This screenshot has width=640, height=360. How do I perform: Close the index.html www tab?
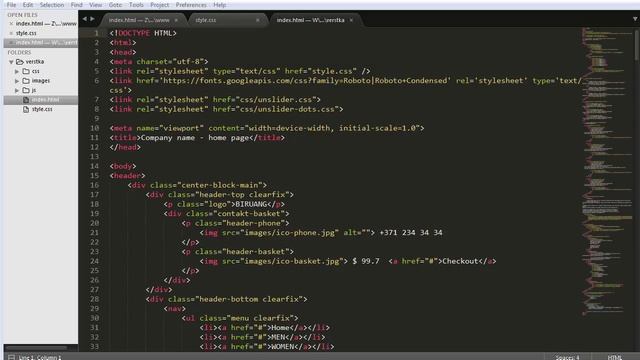click(x=176, y=20)
